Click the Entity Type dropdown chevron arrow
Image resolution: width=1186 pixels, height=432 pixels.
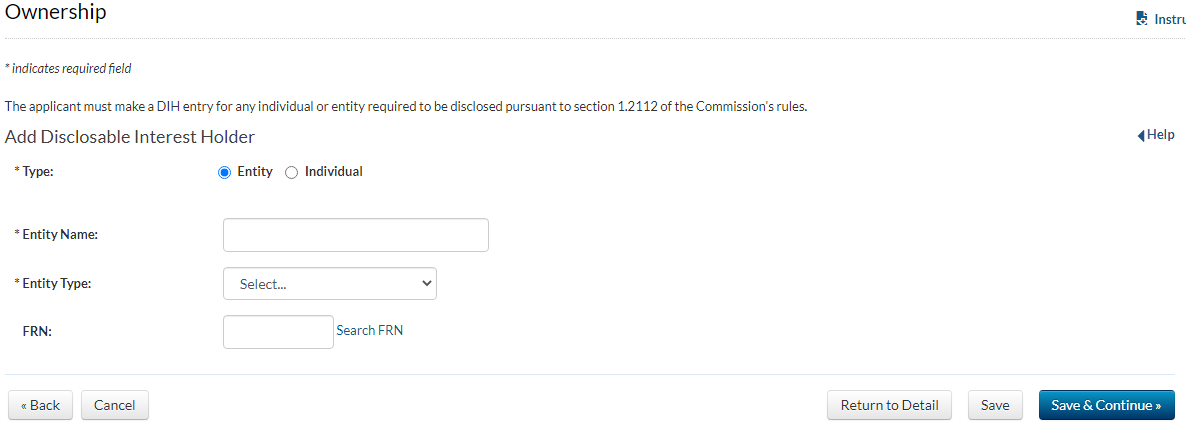coord(427,284)
